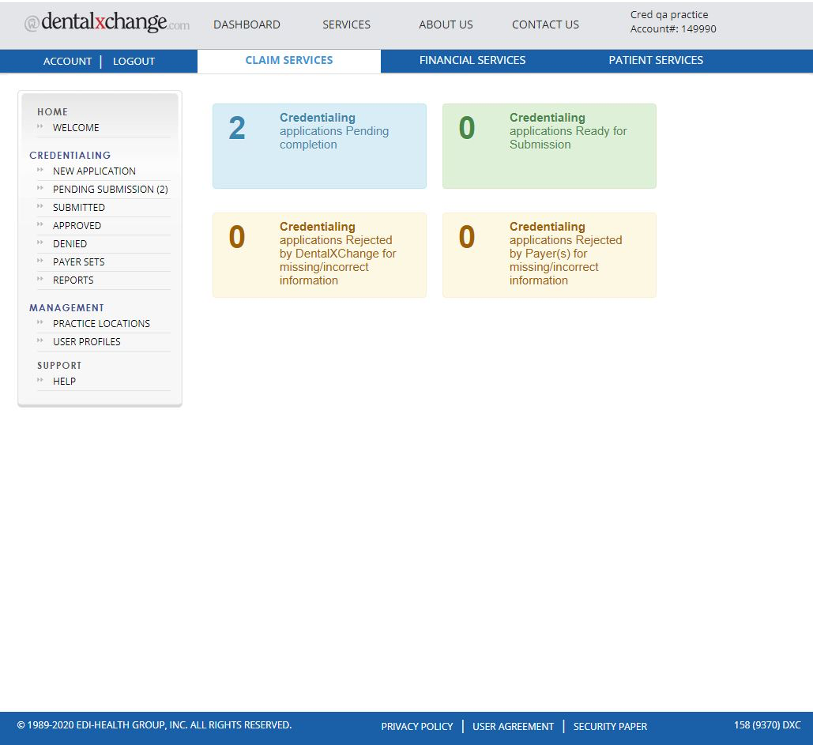Viewport: 813px width, 745px height.
Task: Open the Services menu item
Action: tap(346, 25)
